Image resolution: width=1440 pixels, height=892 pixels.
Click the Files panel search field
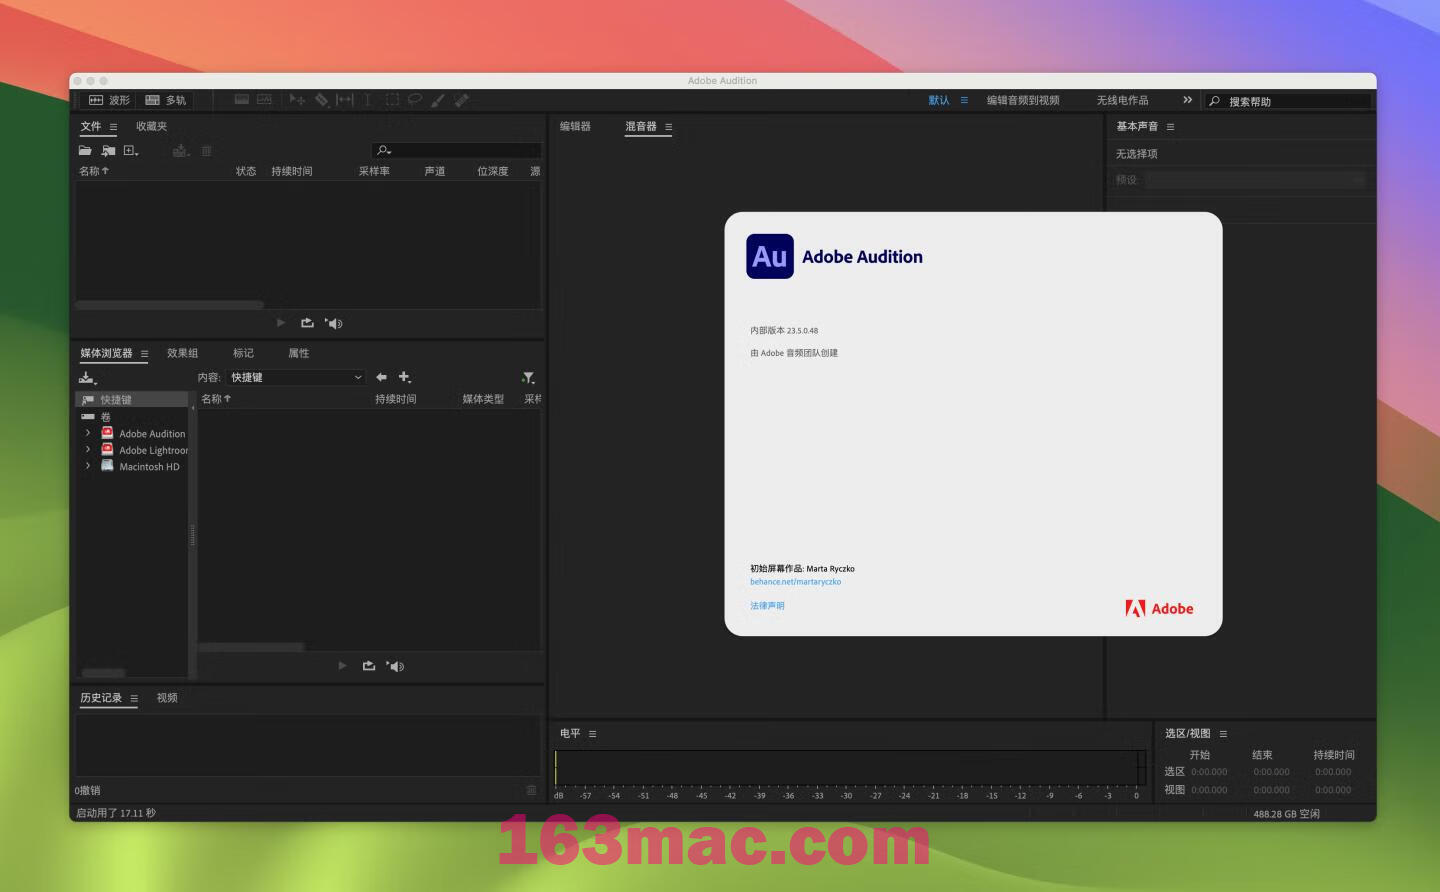coord(456,150)
